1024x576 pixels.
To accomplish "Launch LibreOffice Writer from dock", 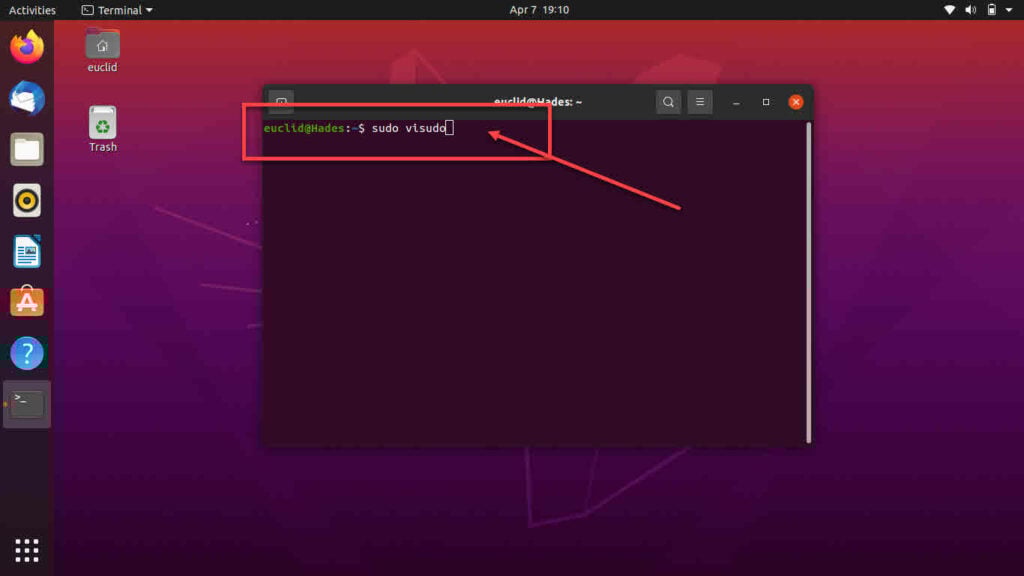I will 27,251.
